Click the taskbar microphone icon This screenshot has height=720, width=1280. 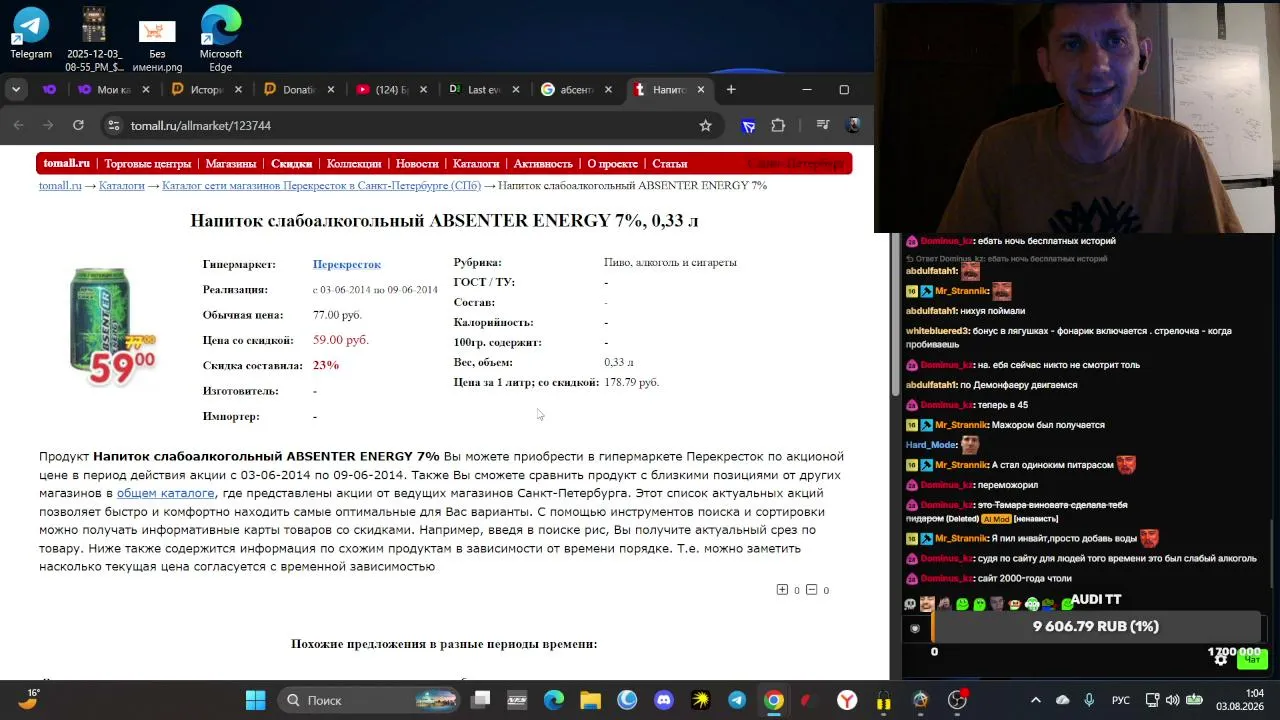click(1089, 700)
